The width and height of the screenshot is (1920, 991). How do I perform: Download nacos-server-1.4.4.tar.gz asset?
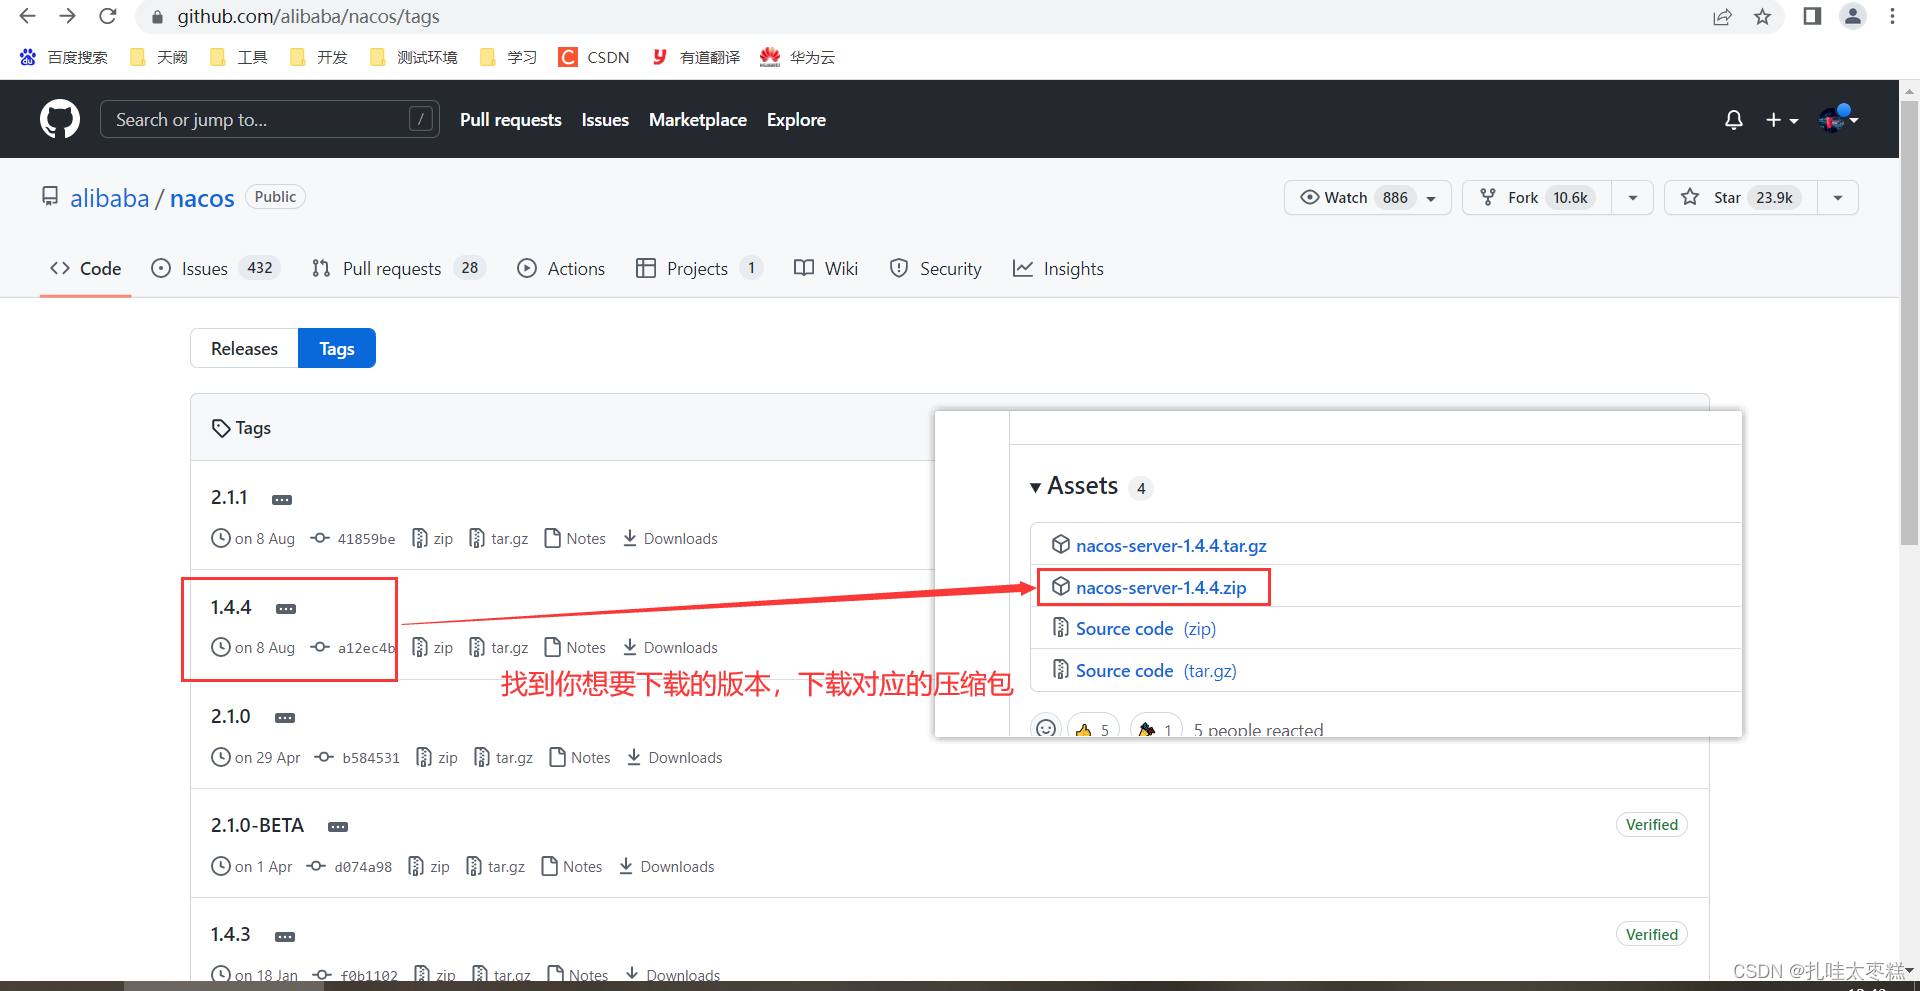tap(1171, 545)
